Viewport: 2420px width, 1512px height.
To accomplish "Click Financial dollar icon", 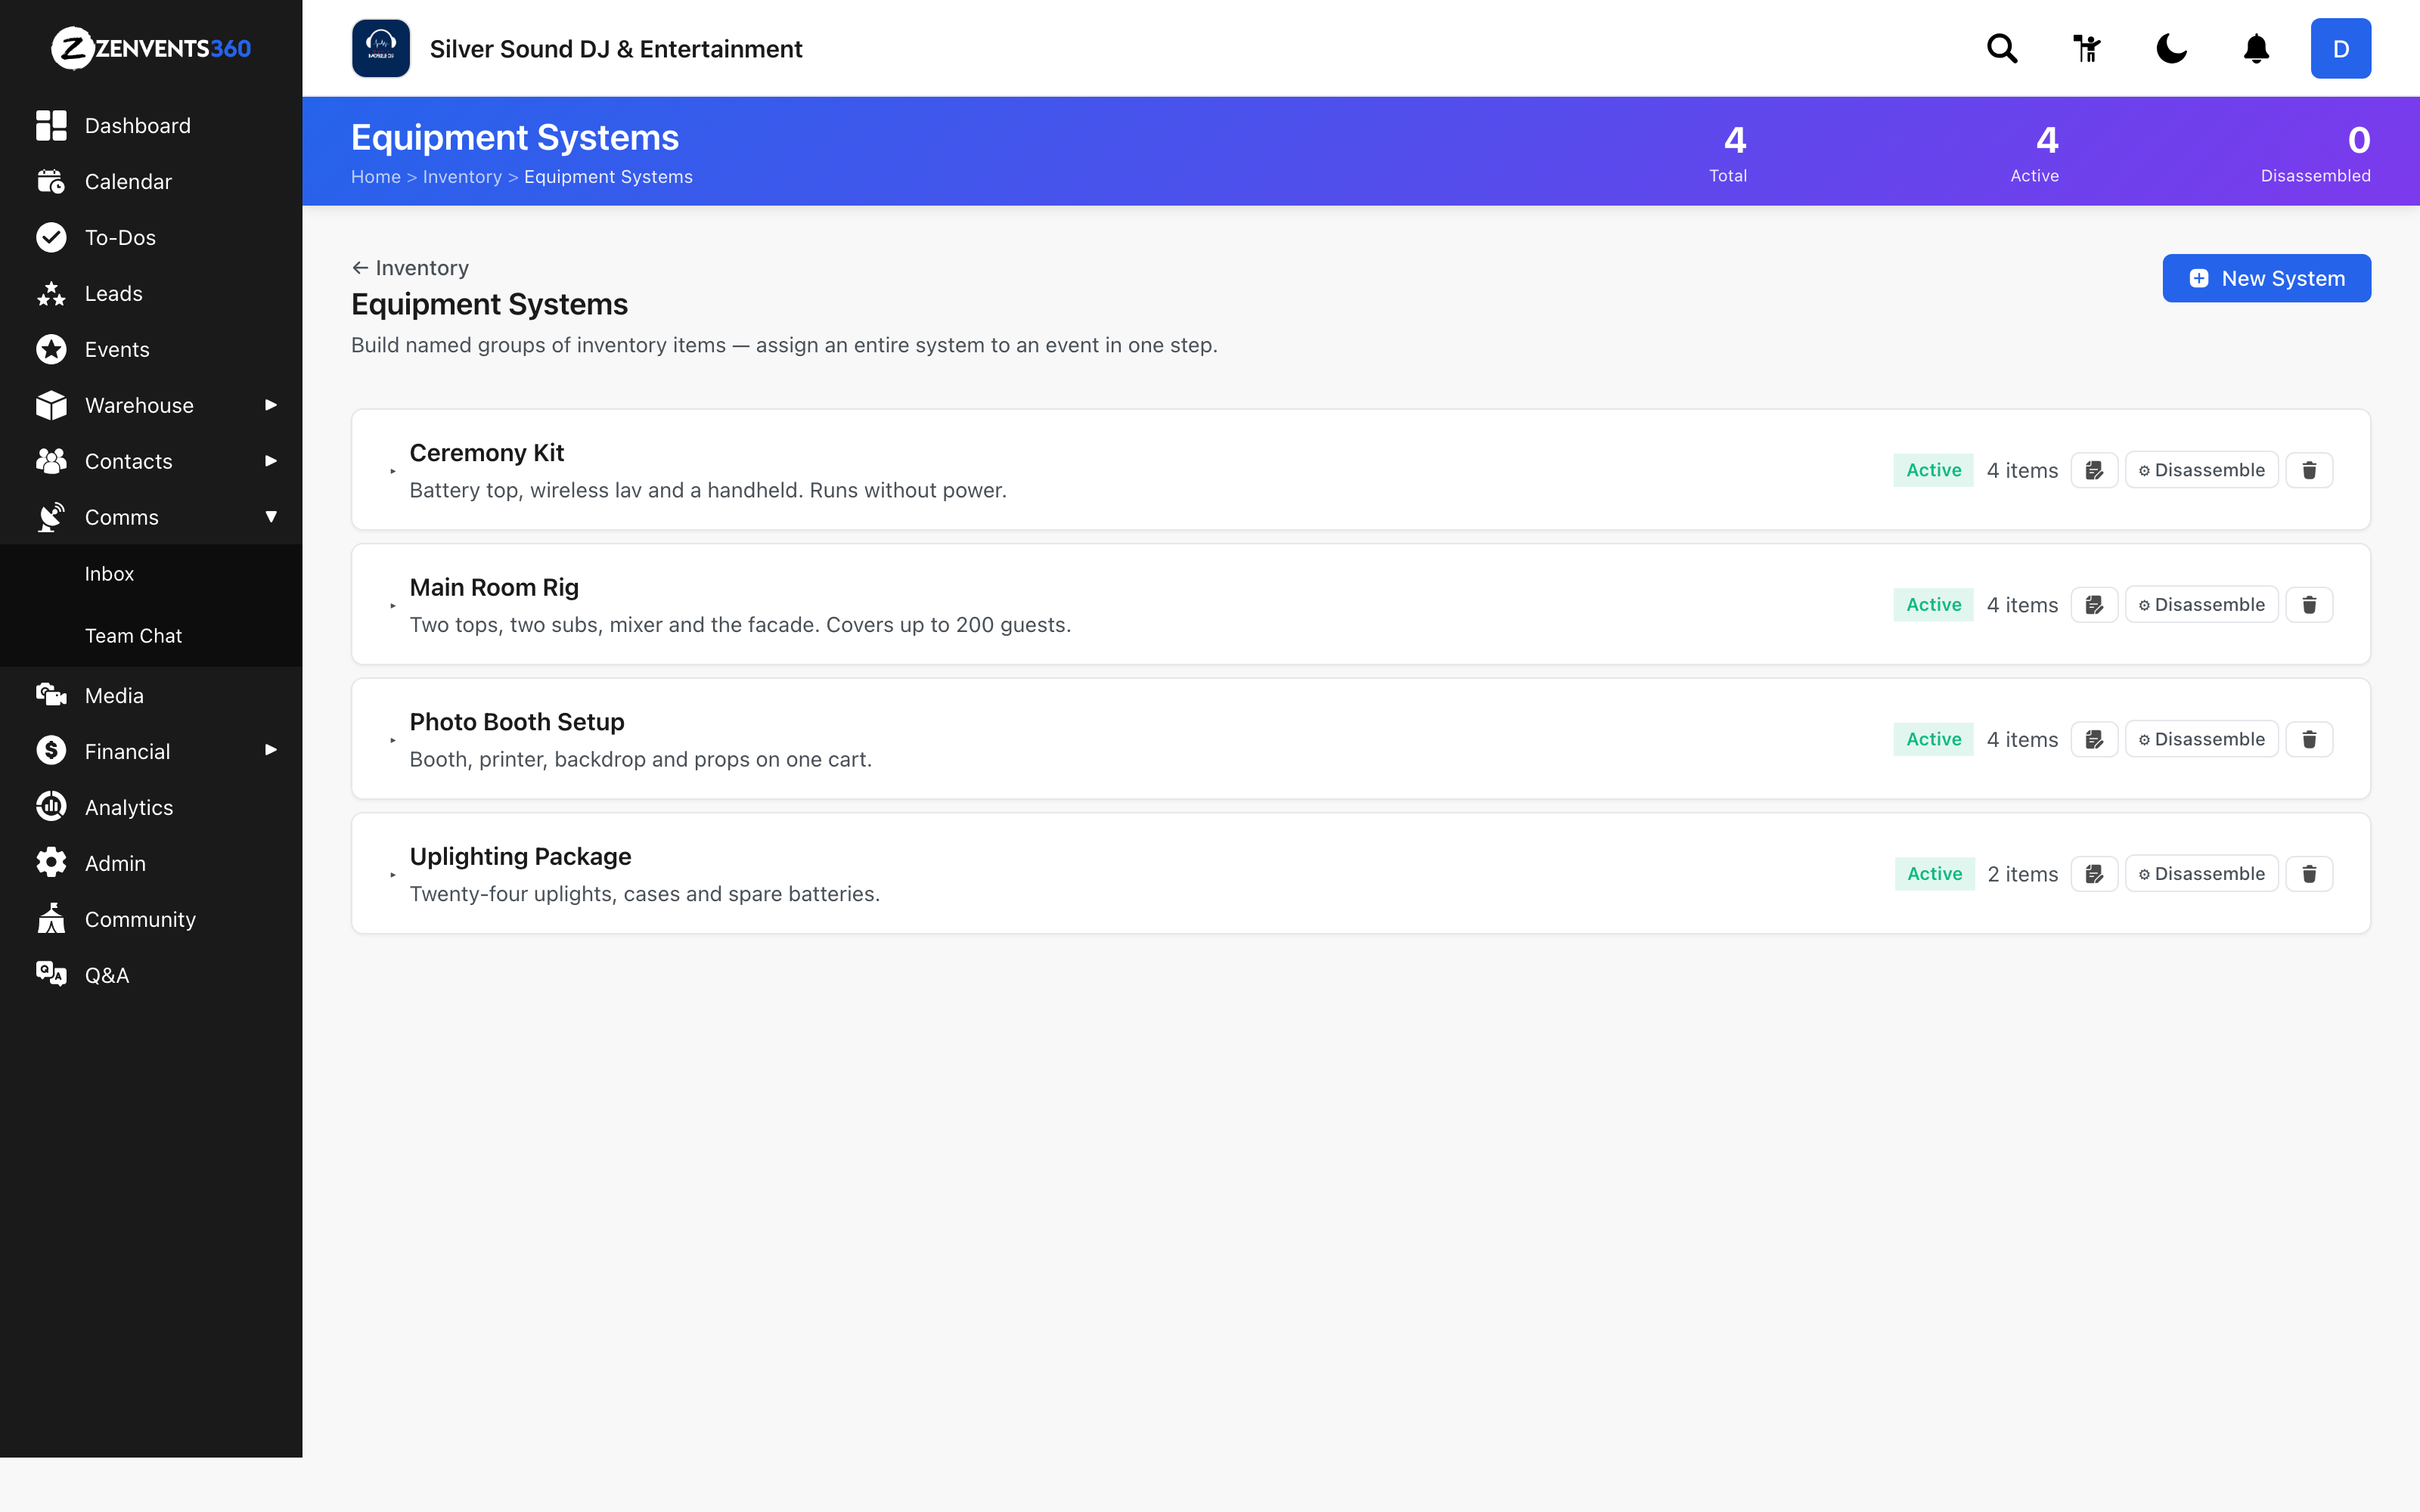I will pos(51,751).
